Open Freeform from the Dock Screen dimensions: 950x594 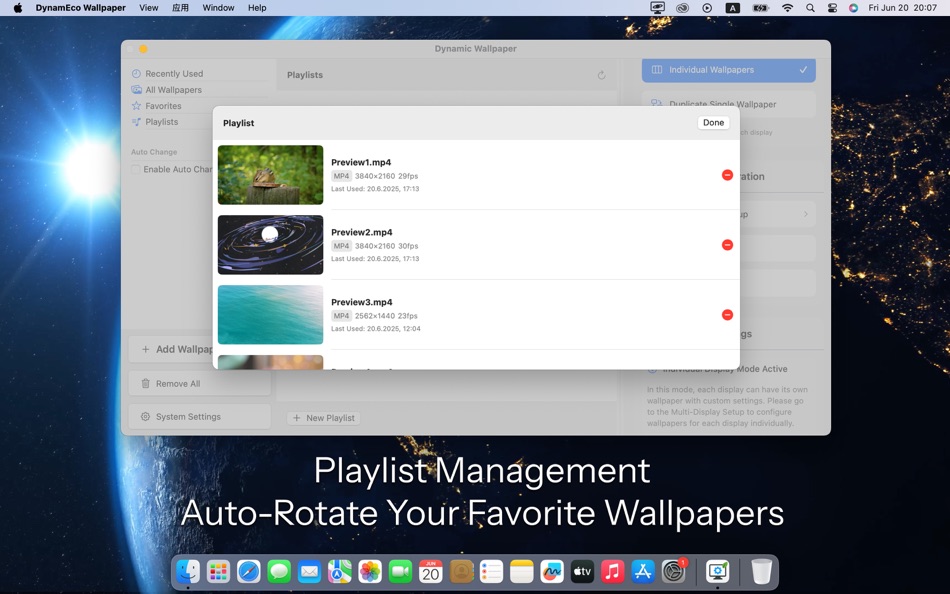pos(551,571)
